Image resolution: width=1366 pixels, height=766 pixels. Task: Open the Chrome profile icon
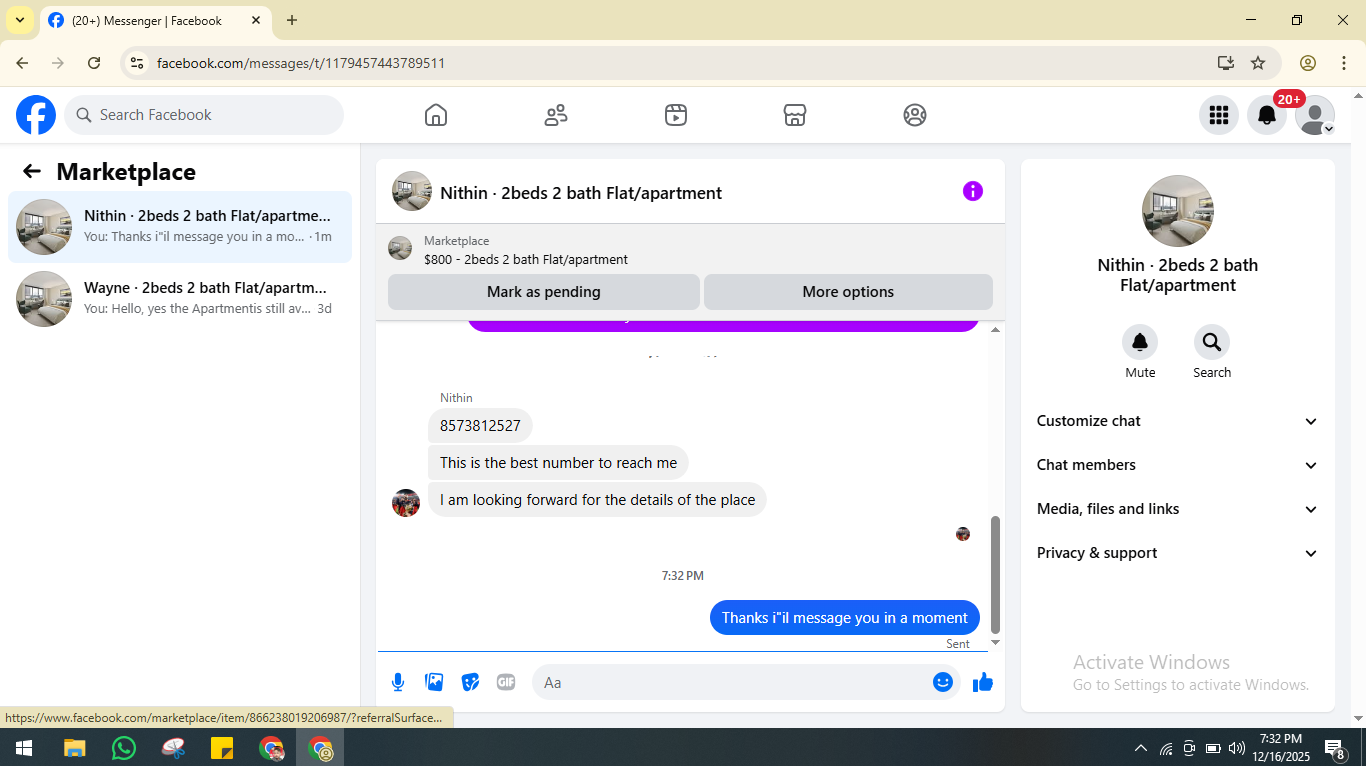tap(1308, 63)
